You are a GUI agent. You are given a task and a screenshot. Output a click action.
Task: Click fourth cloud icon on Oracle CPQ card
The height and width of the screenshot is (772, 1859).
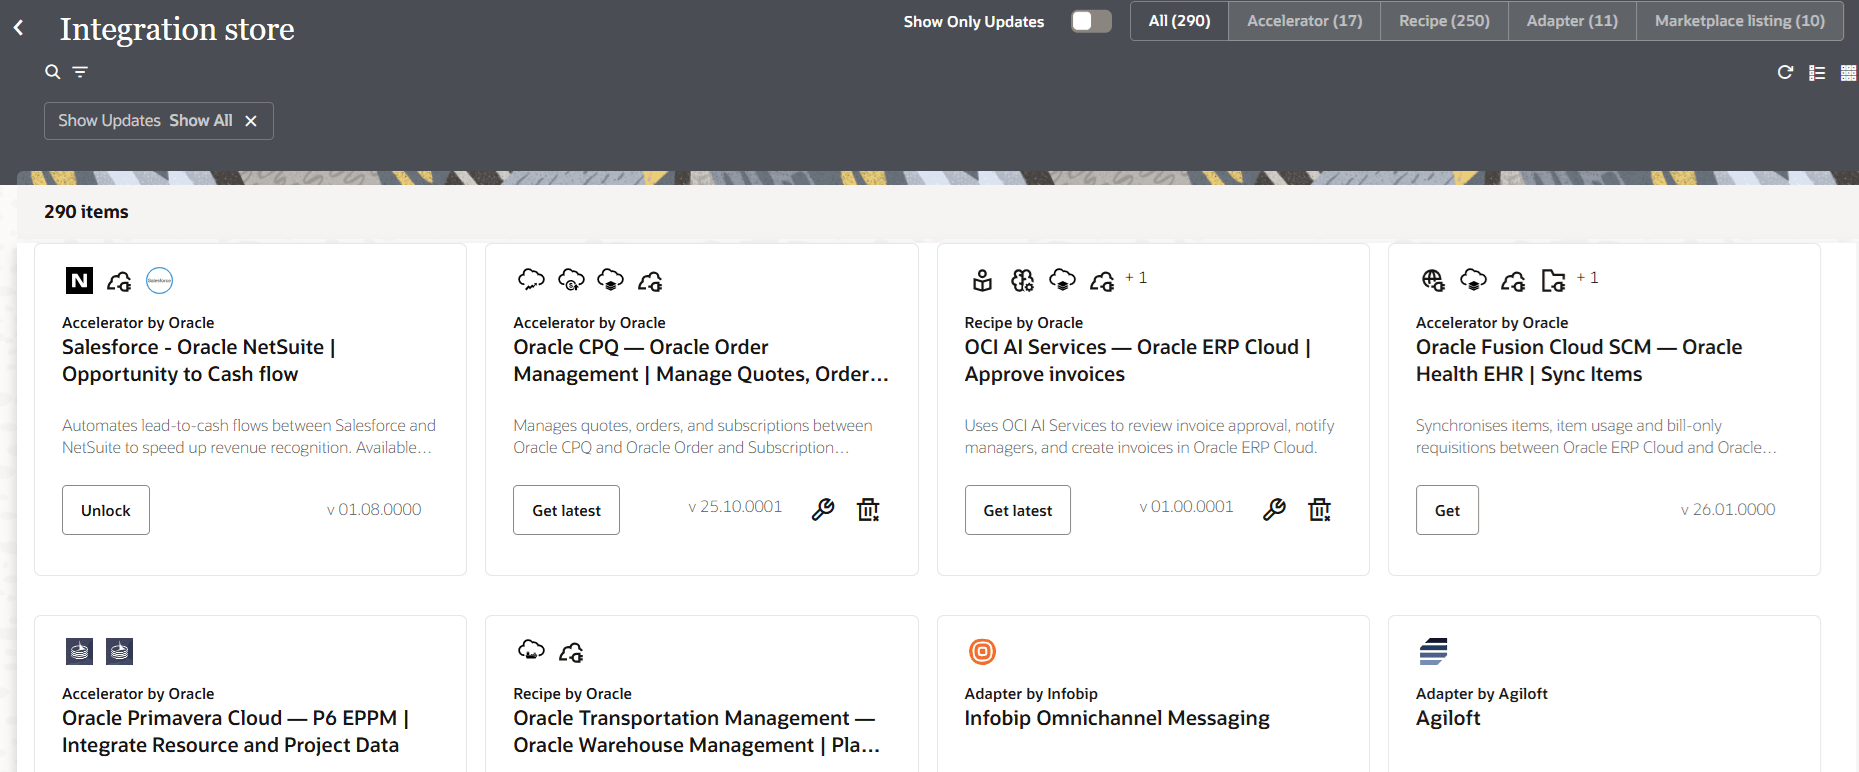click(x=651, y=282)
